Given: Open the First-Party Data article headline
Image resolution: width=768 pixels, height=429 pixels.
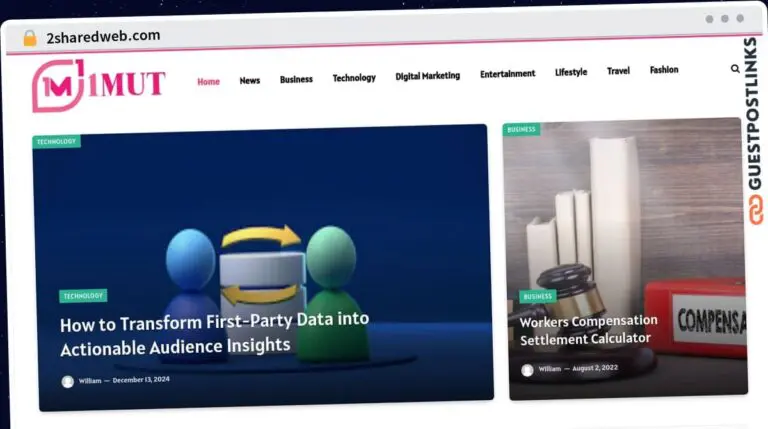Looking at the screenshot, I should (214, 334).
